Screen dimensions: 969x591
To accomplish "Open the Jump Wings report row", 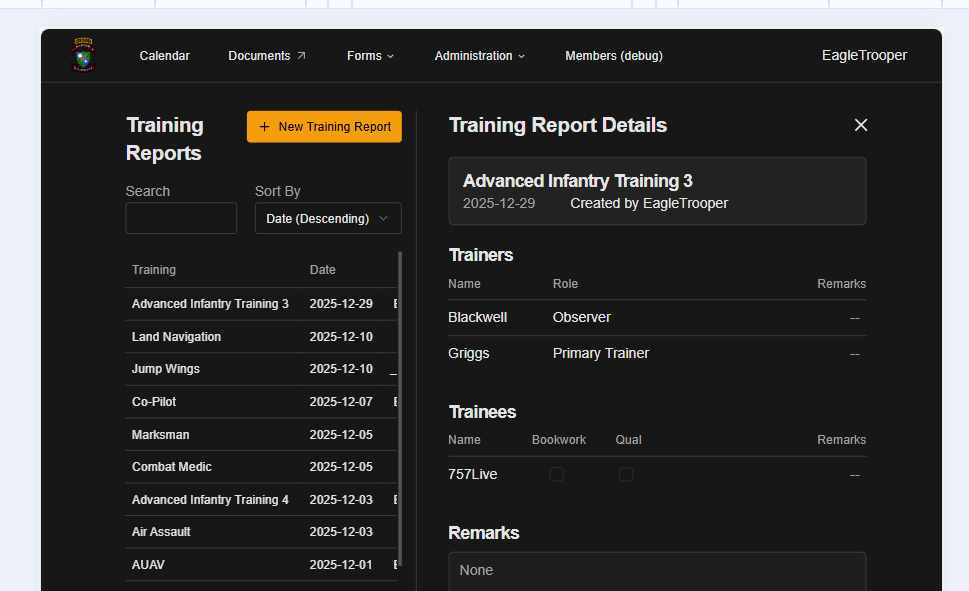I will point(166,369).
